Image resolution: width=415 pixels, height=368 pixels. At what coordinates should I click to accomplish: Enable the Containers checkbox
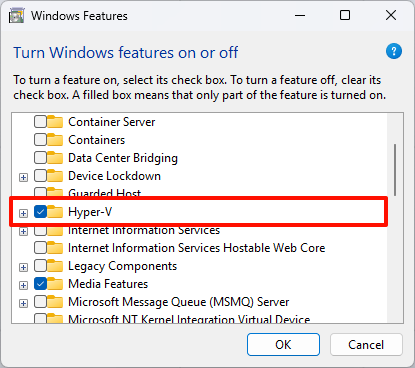click(x=40, y=140)
